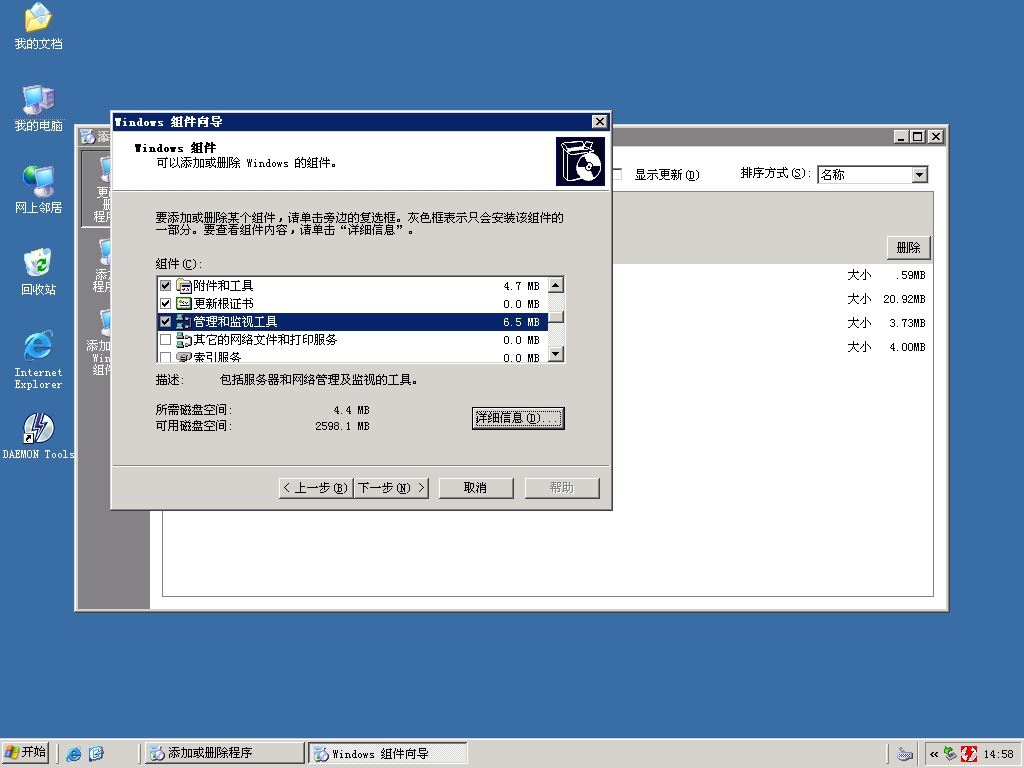The height and width of the screenshot is (768, 1024).
Task: Click 详细信息 details button
Action: (518, 418)
